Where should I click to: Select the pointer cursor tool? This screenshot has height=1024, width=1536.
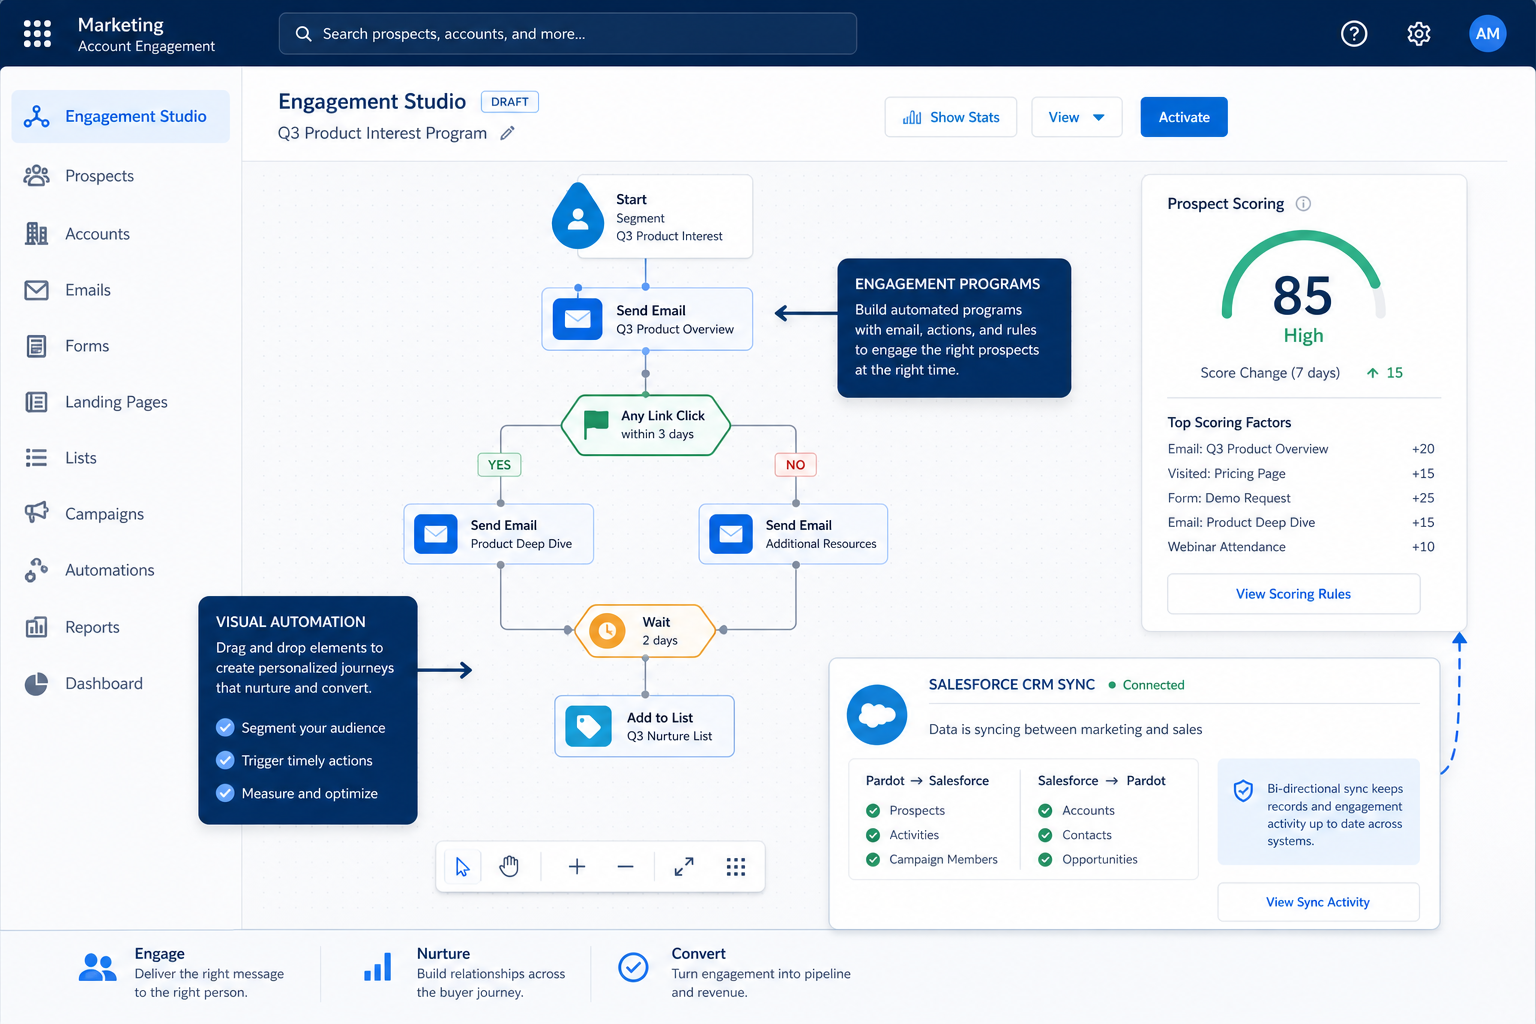(x=462, y=867)
